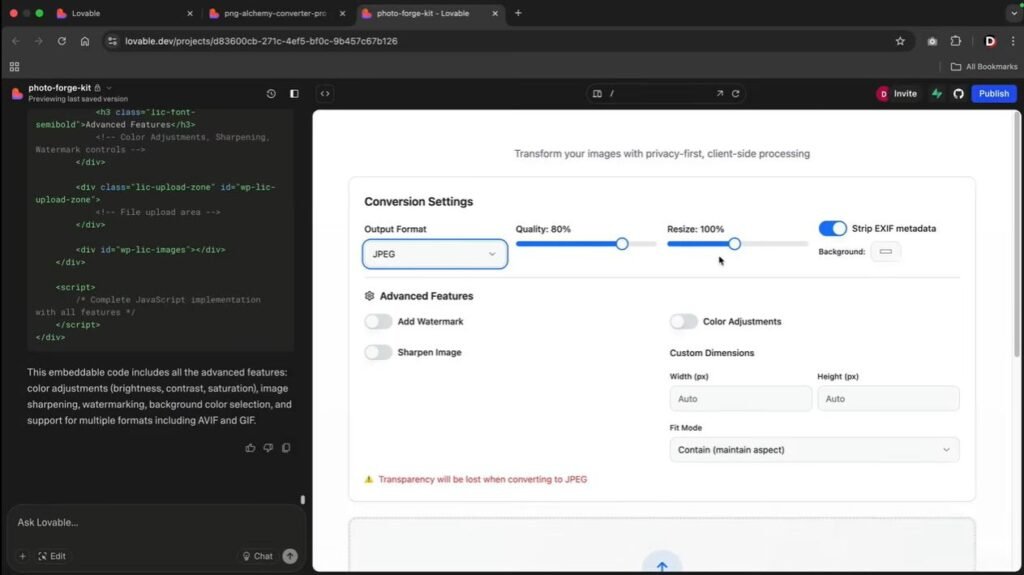
Task: Enable the Add Watermark switch
Action: click(378, 321)
